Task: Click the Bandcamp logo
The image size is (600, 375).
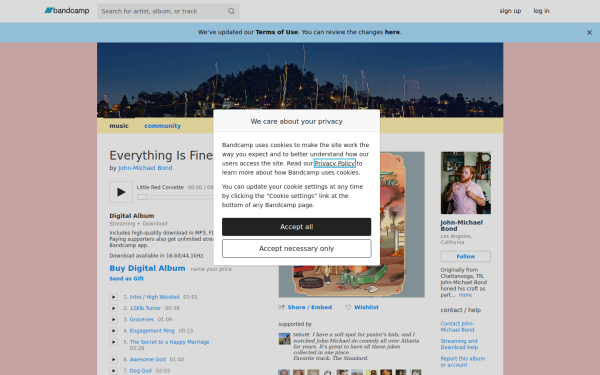Action: tap(67, 11)
